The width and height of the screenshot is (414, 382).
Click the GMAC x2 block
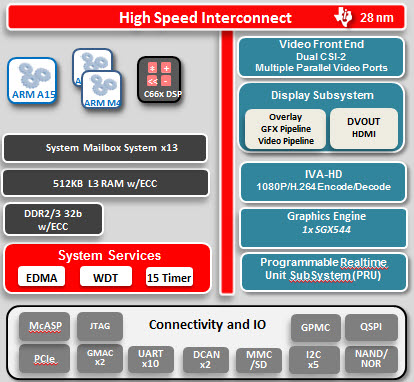[100, 358]
